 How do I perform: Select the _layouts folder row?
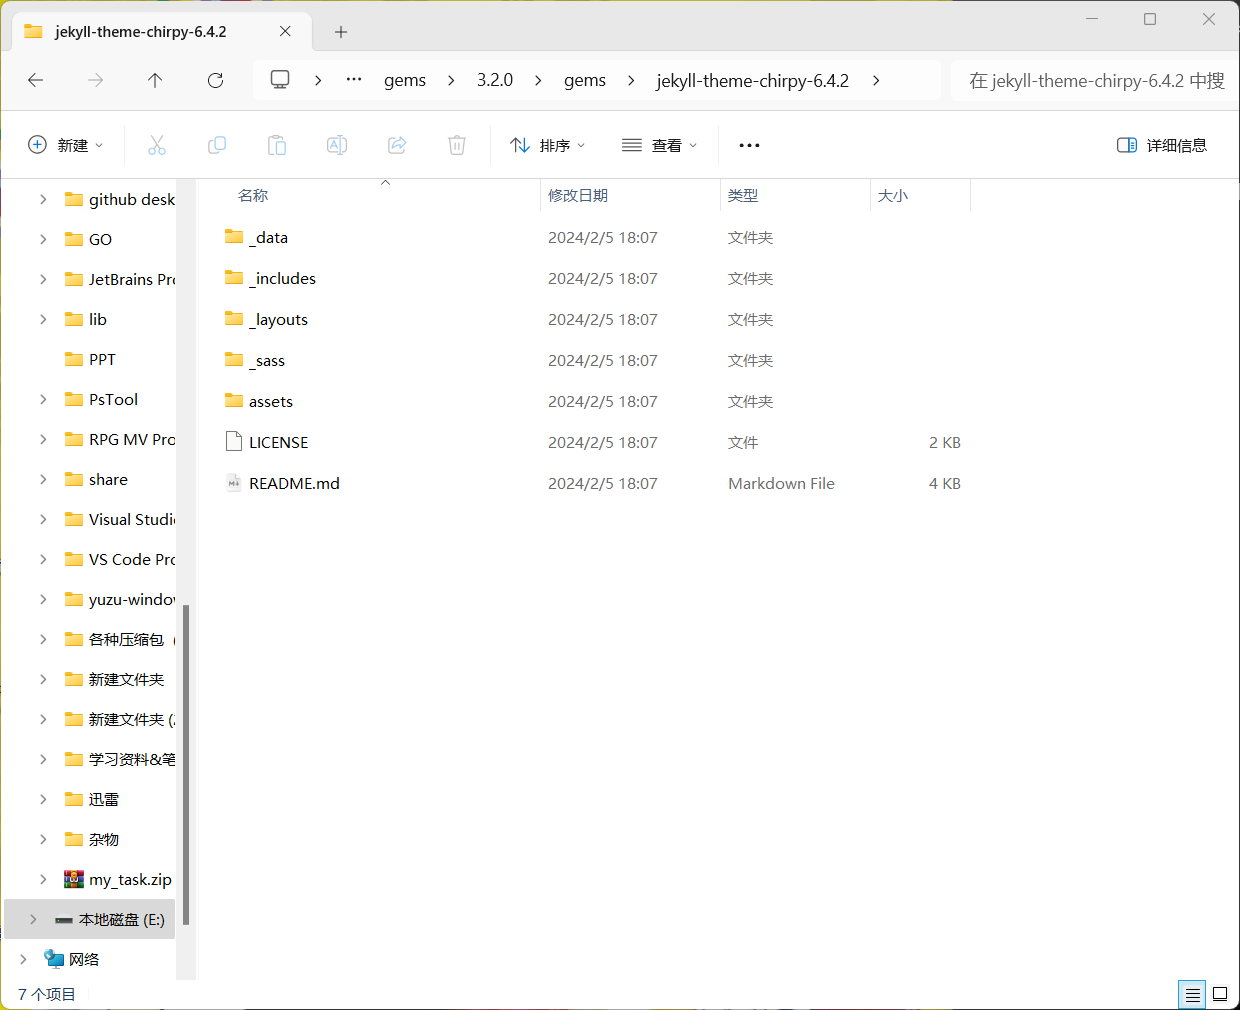[595, 319]
